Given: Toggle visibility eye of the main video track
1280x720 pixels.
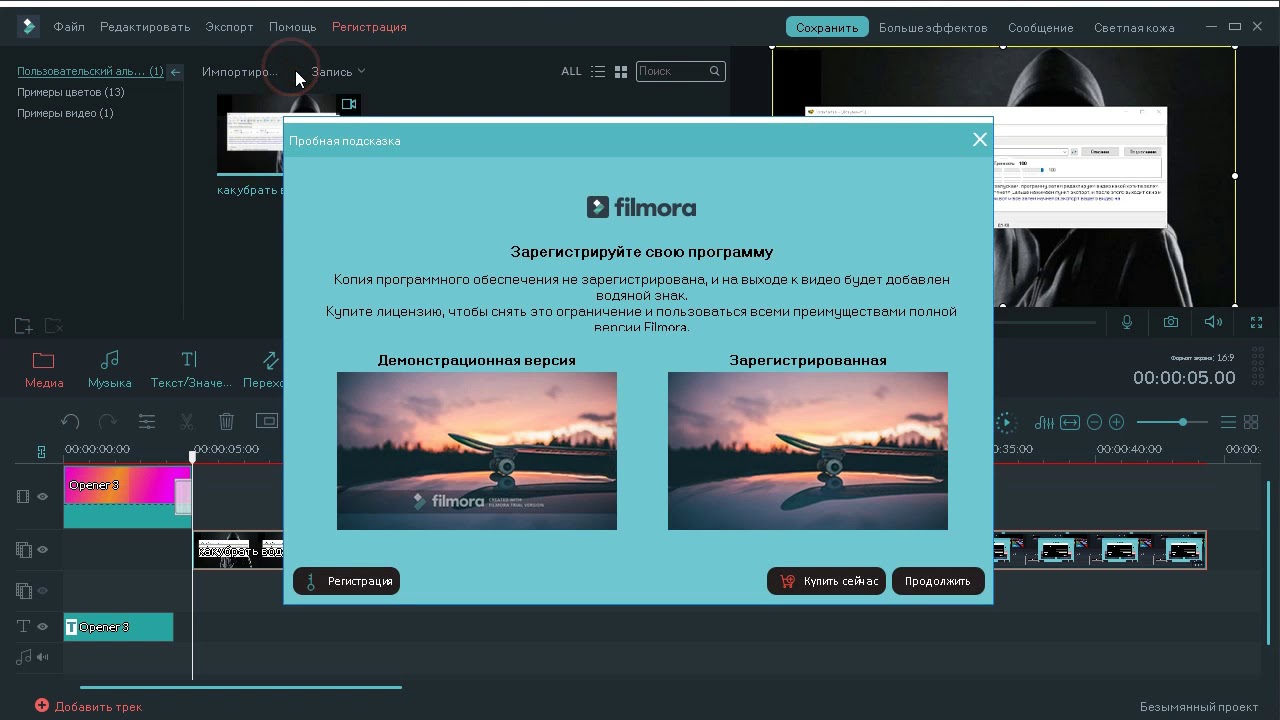Looking at the screenshot, I should coord(43,497).
